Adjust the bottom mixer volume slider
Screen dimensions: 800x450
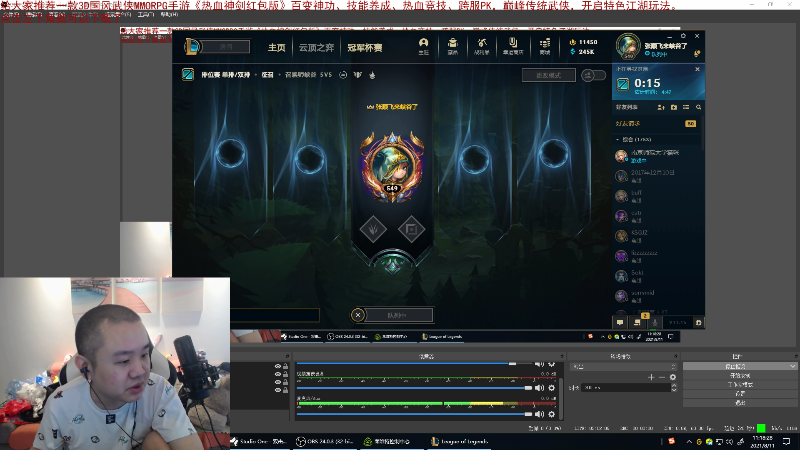click(x=414, y=414)
